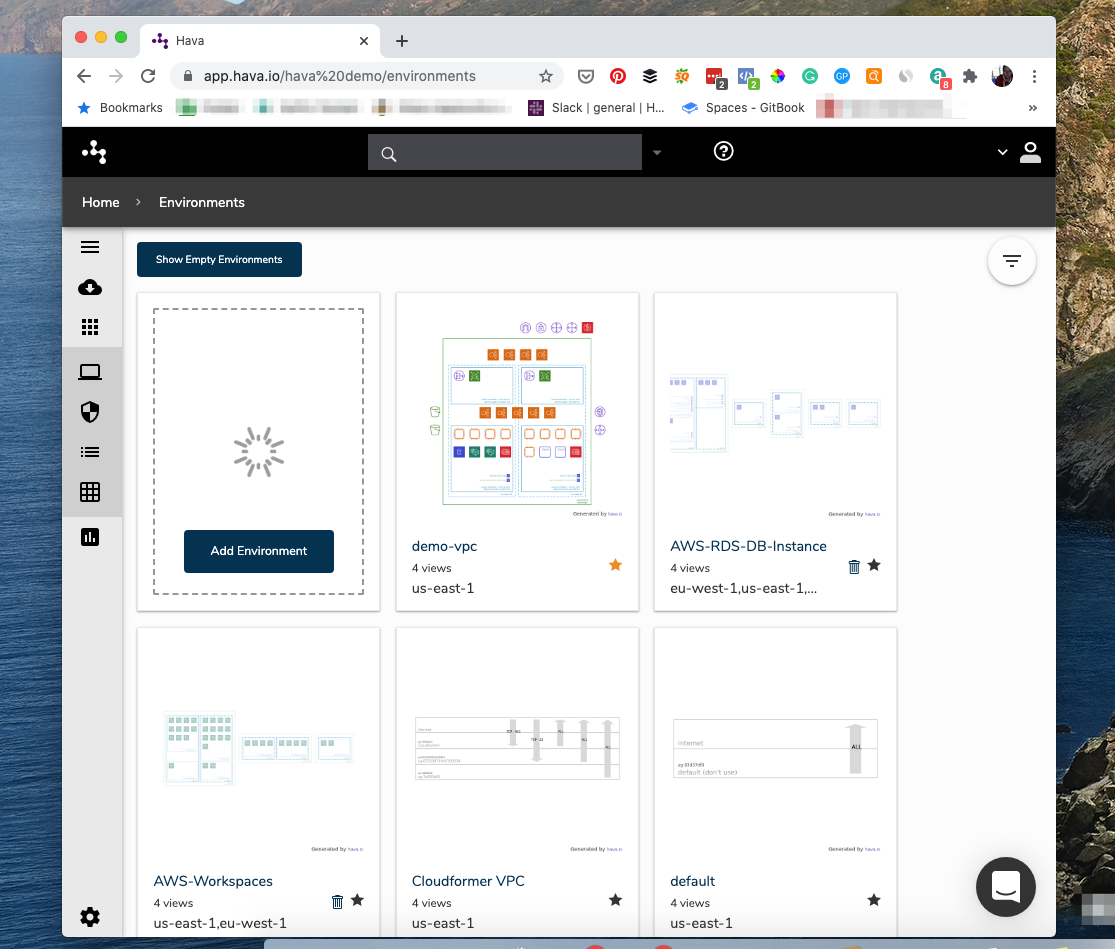Viewport: 1115px width, 949px height.
Task: Open the demo-vpc environment link
Action: click(x=444, y=546)
